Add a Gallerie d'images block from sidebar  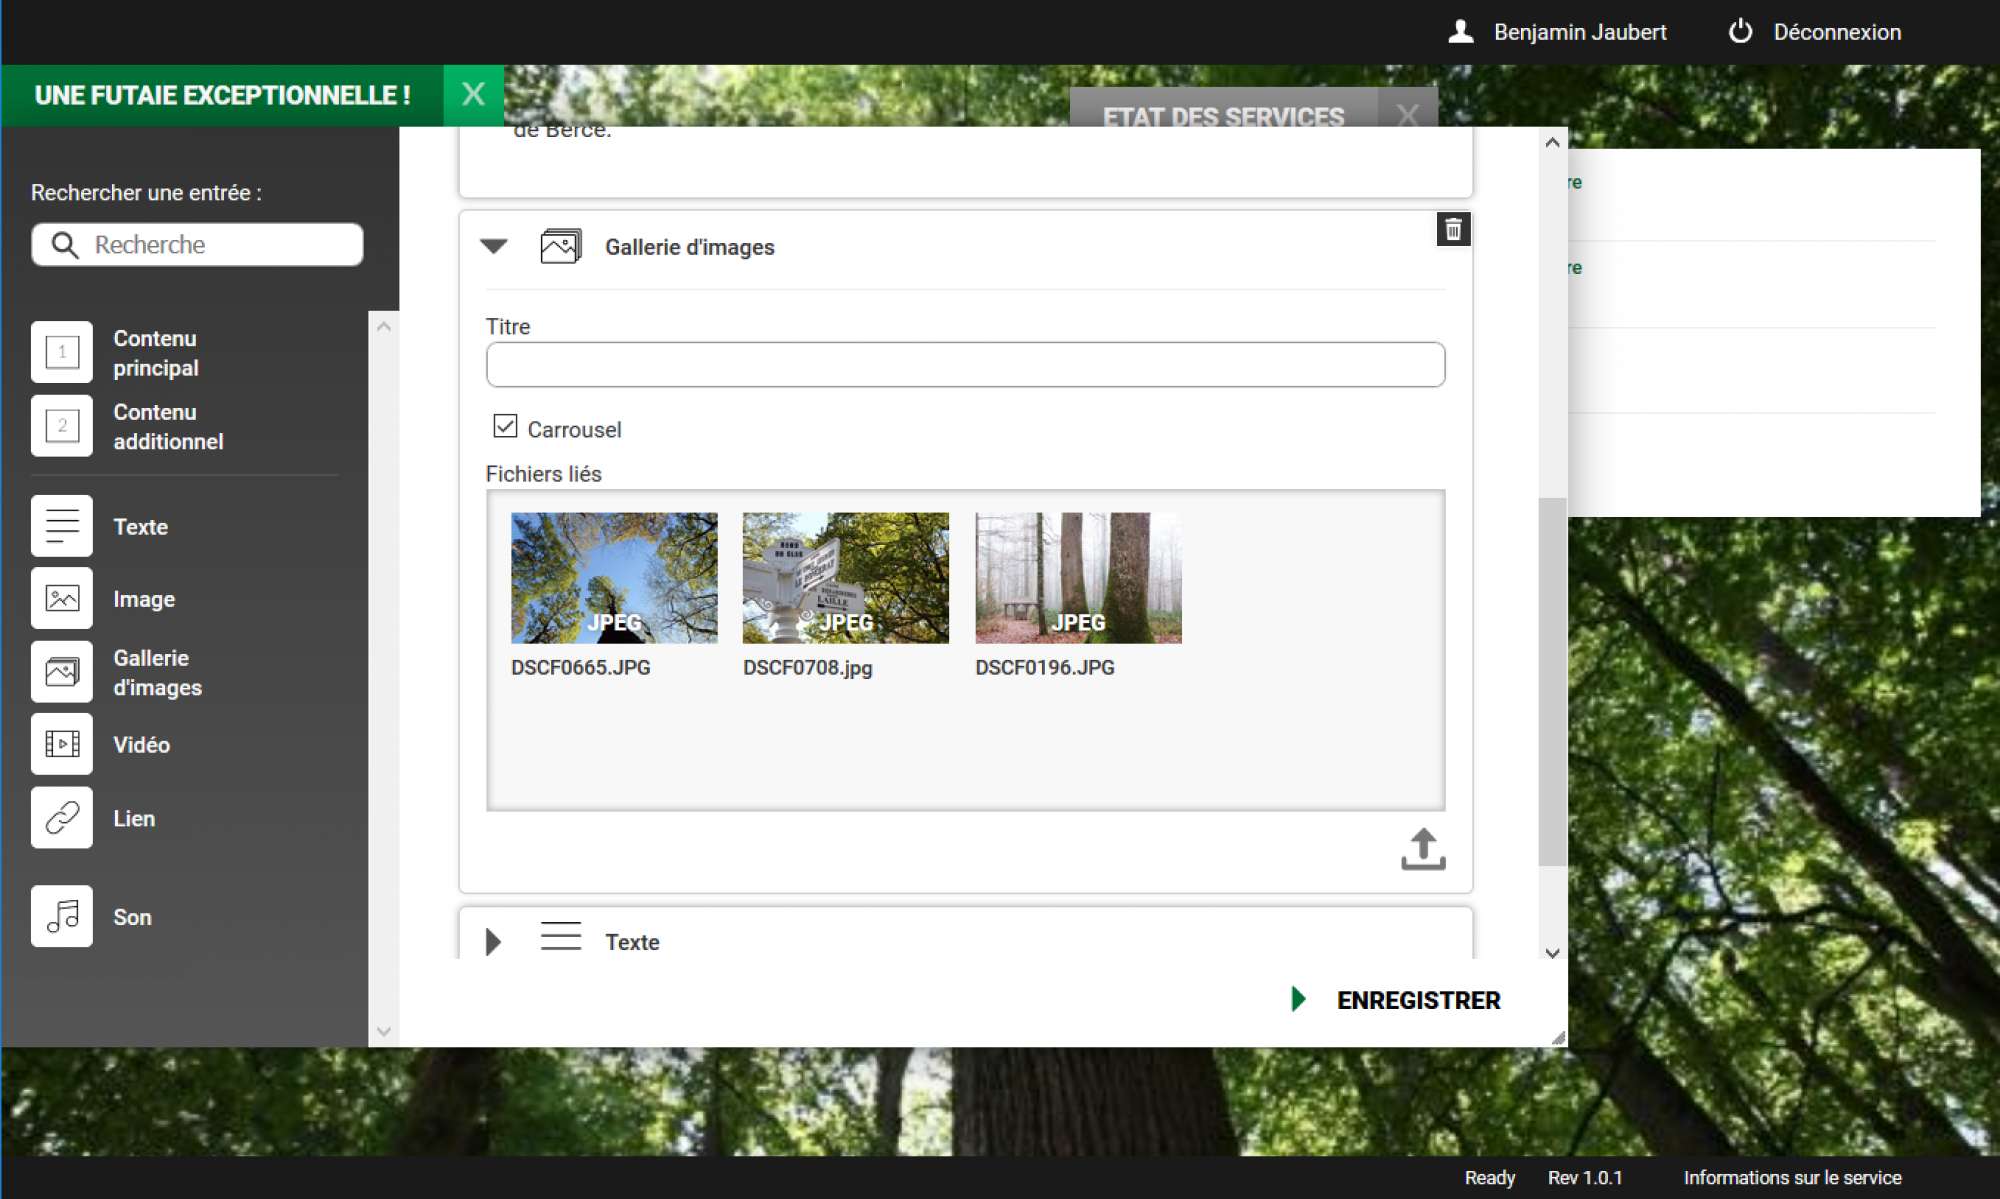click(62, 672)
